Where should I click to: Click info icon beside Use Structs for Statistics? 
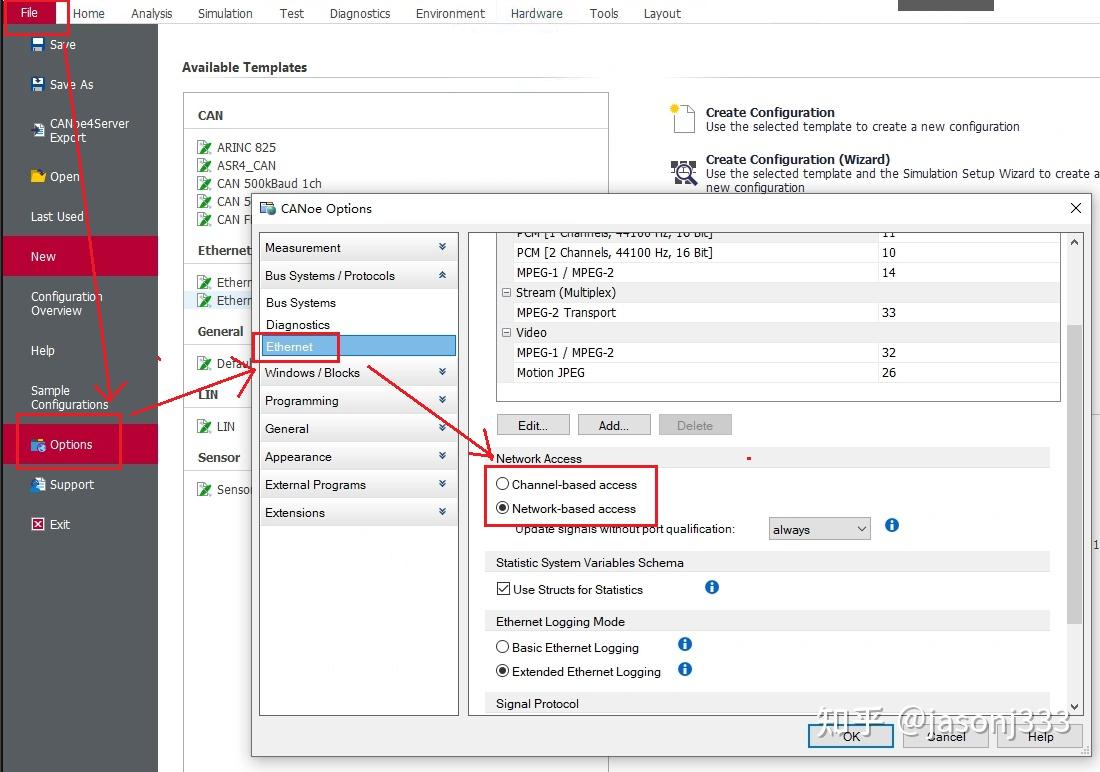[x=711, y=587]
